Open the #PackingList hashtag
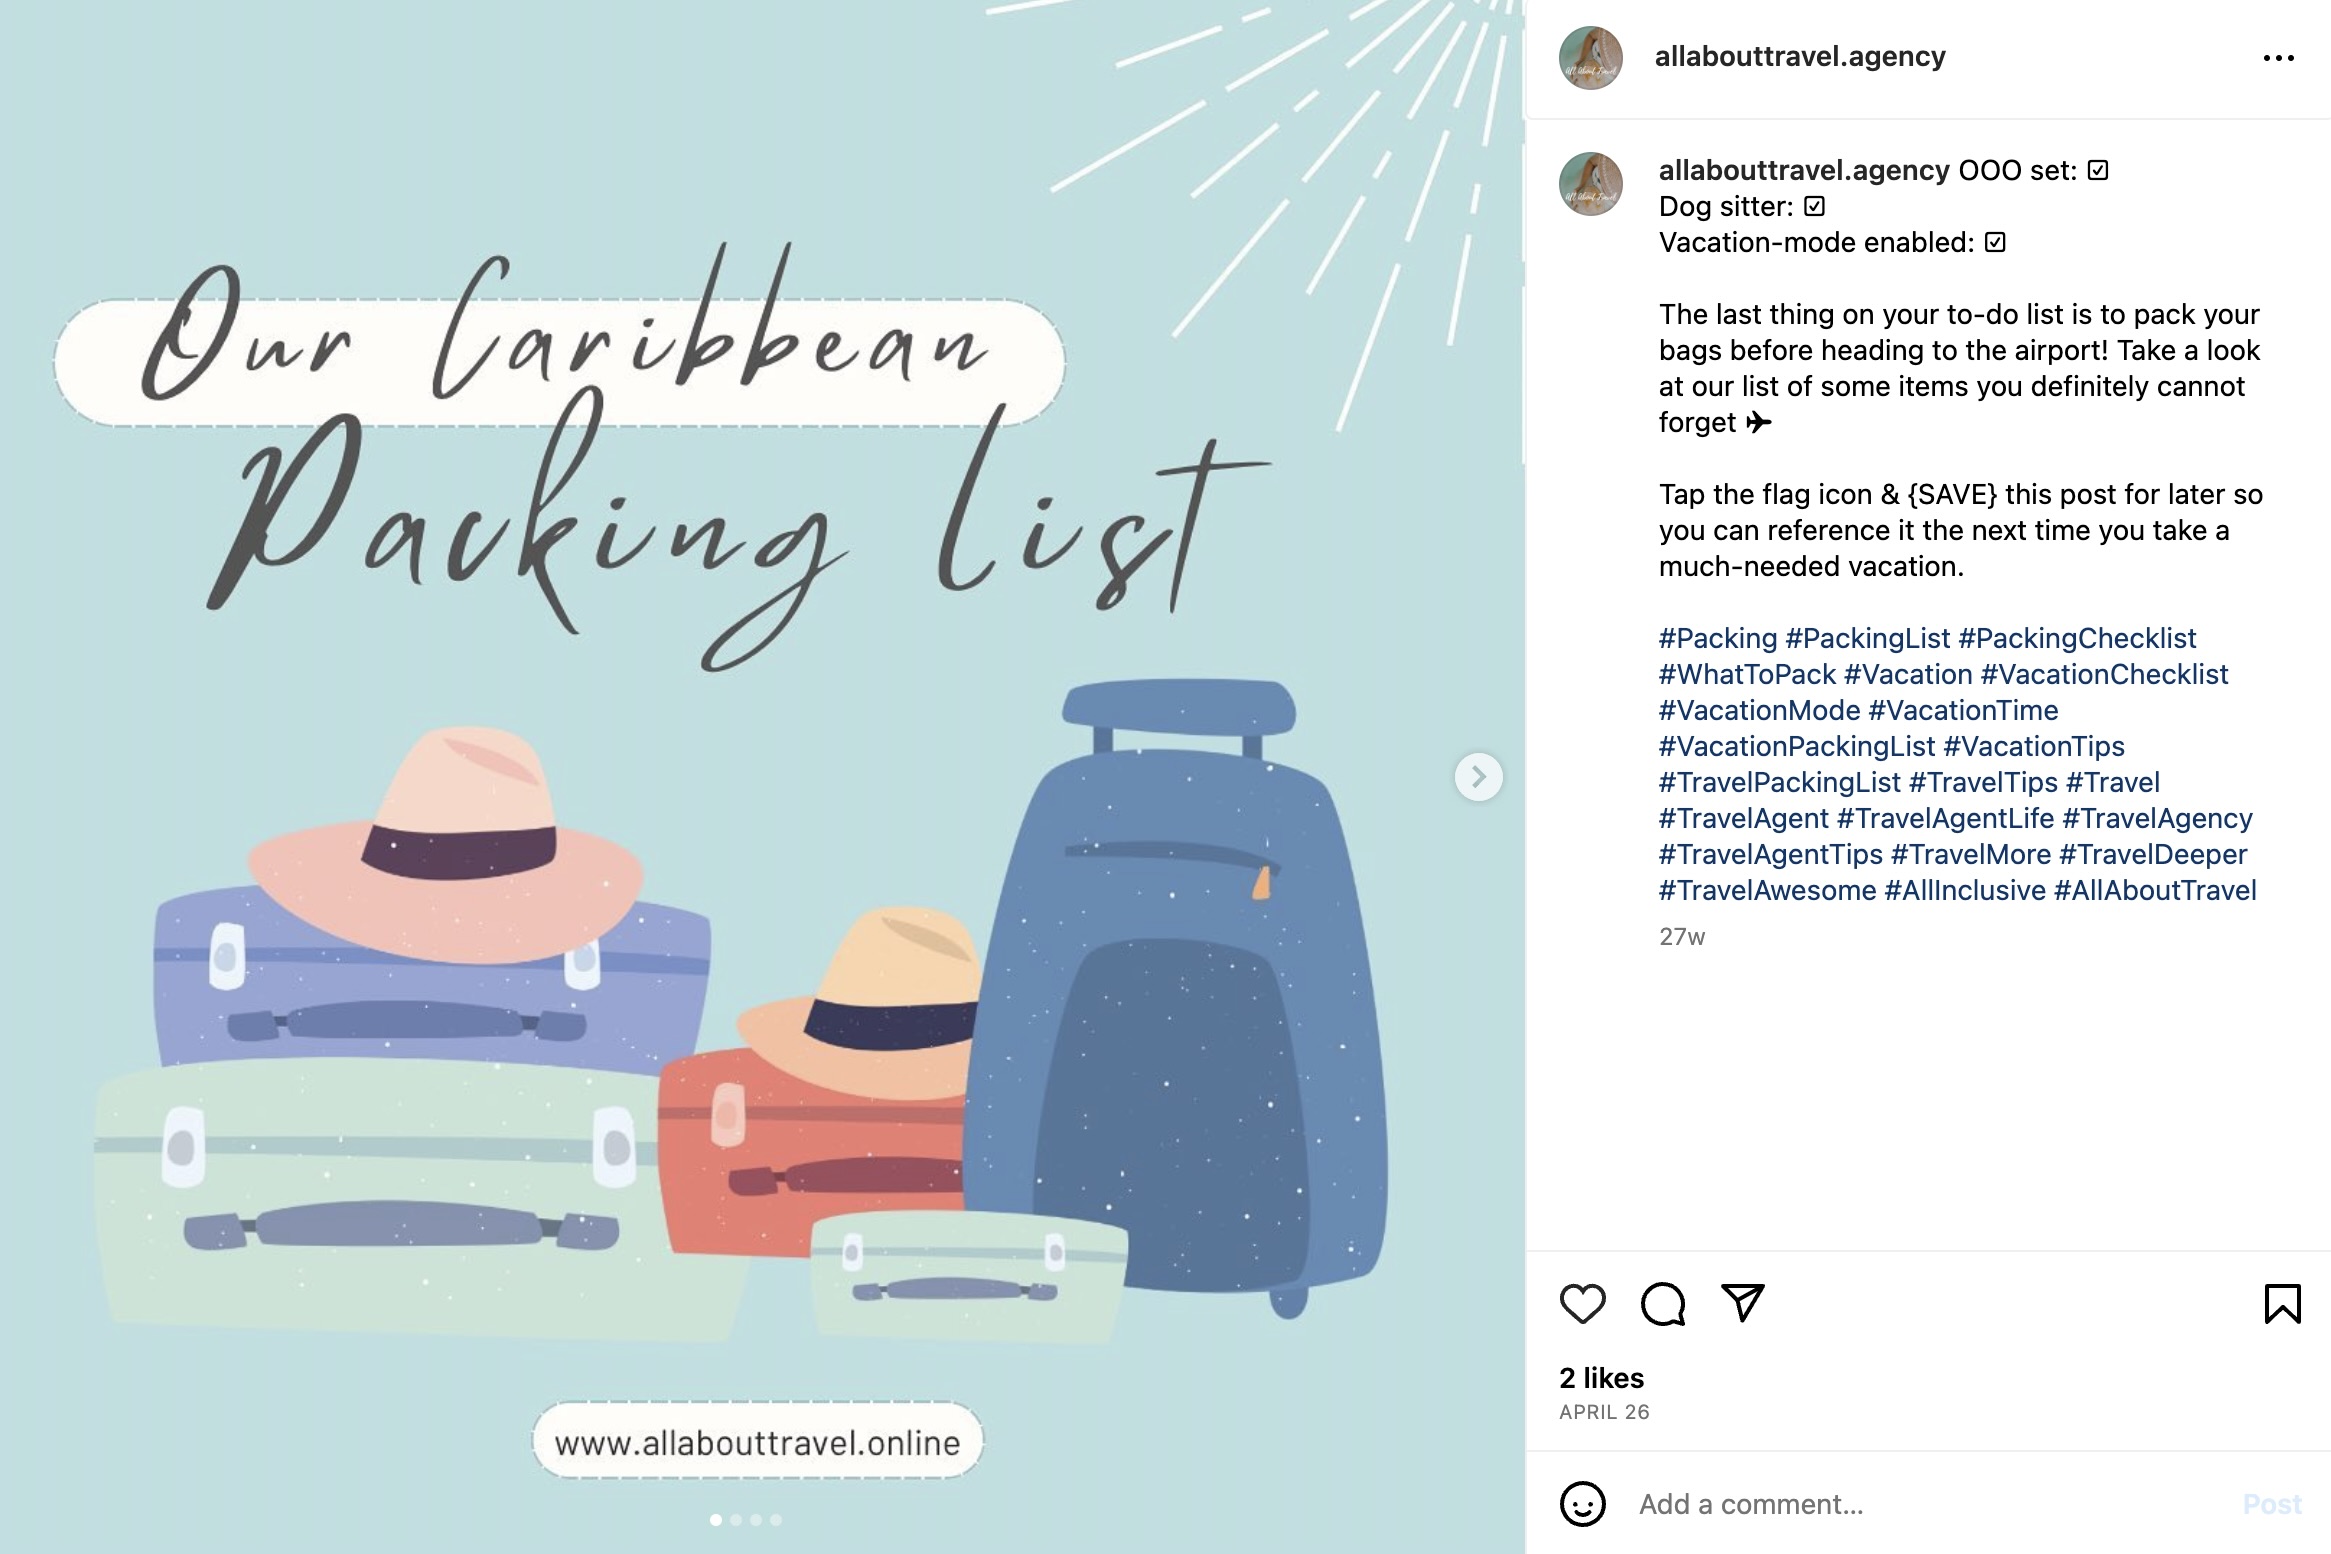 (1867, 639)
